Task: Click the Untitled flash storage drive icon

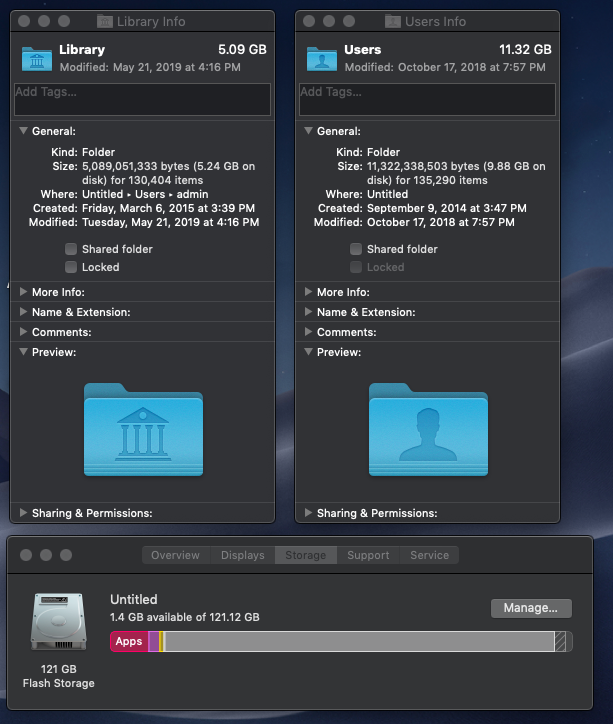Action: tap(59, 621)
